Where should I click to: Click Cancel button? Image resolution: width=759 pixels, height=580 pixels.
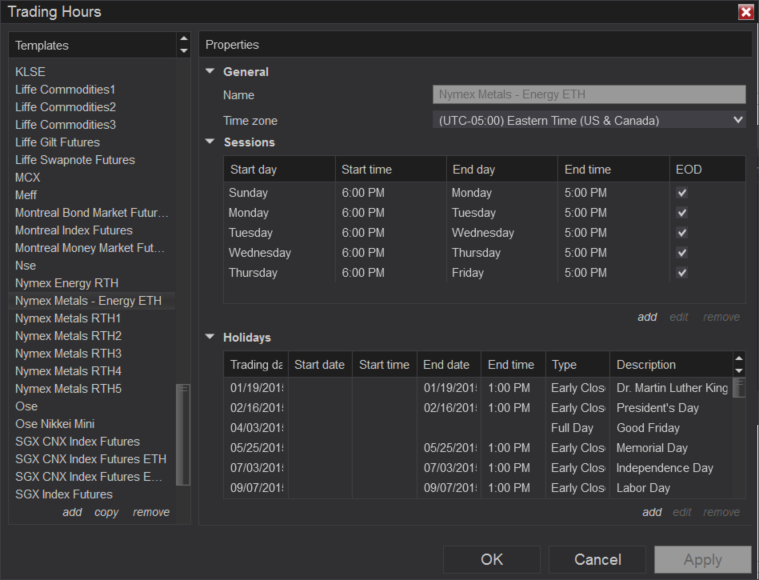point(597,560)
